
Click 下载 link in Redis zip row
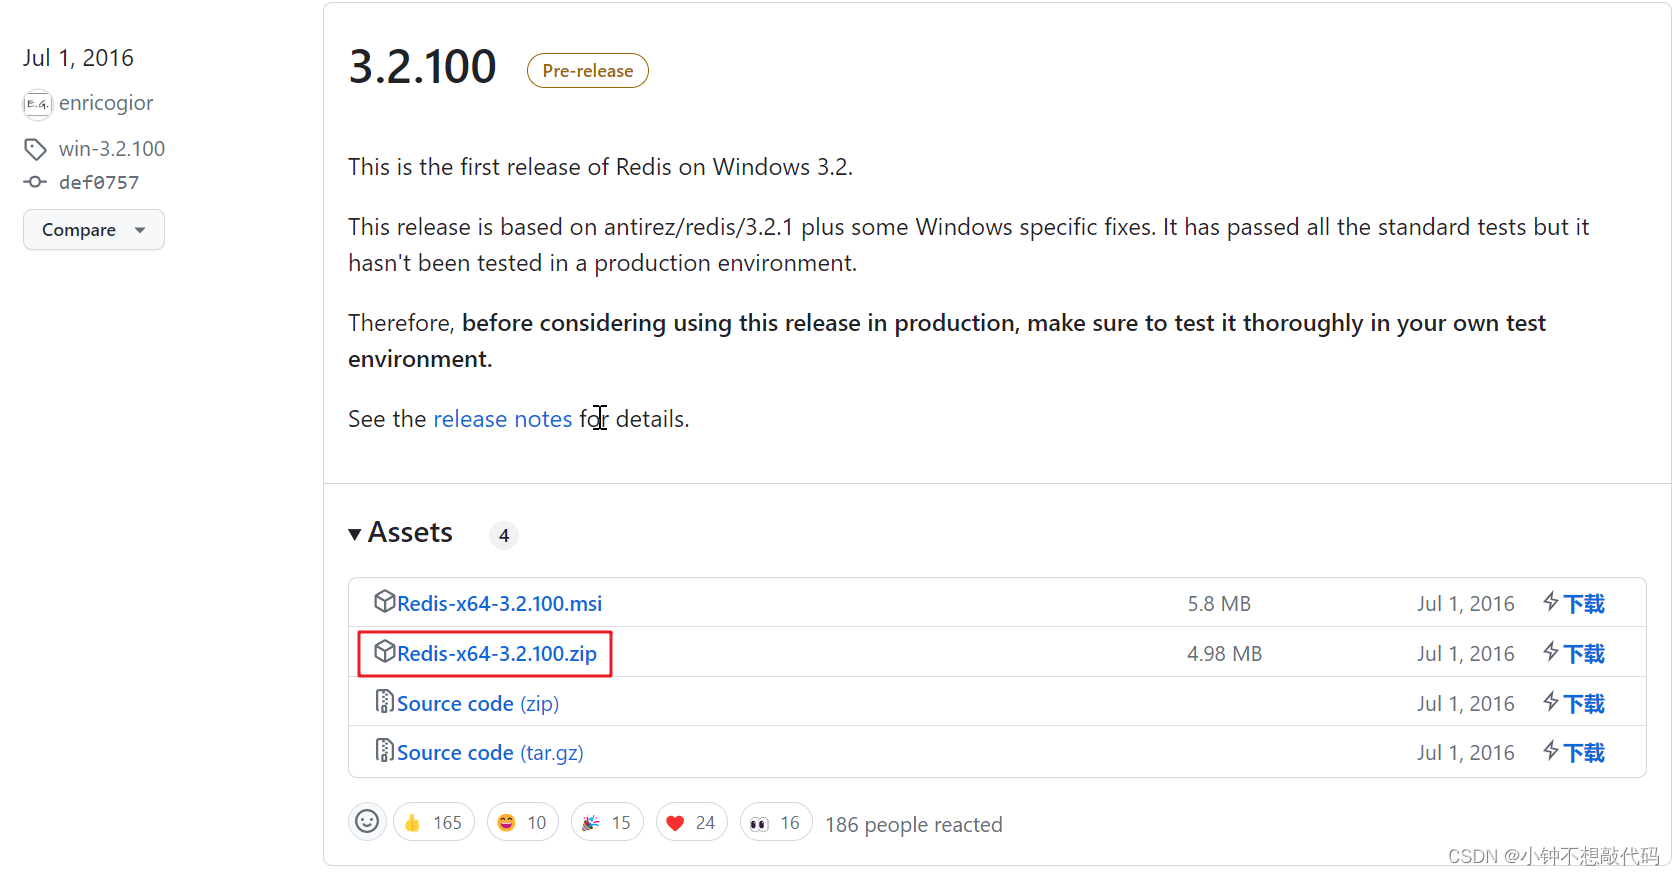pos(1584,654)
